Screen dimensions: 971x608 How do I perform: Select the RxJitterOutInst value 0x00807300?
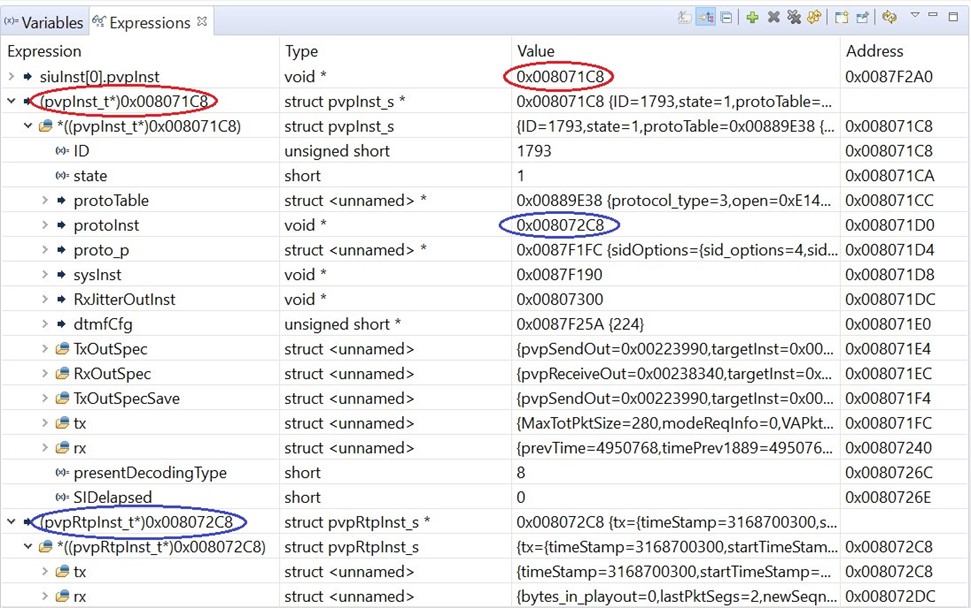pyautogui.click(x=560, y=300)
